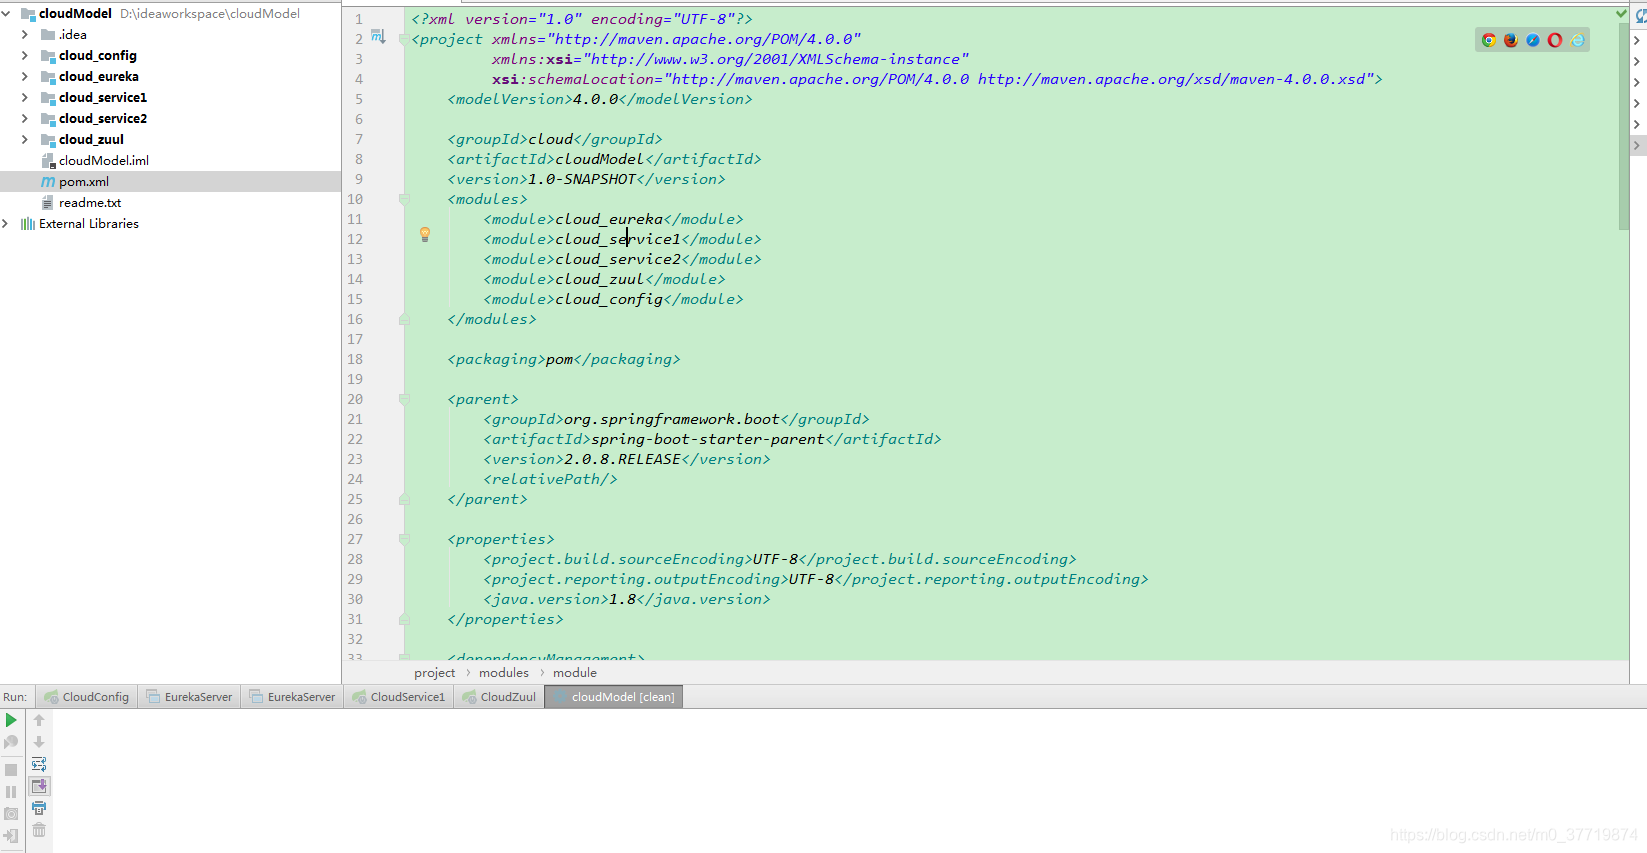1647x853 pixels.
Task: Fold the properties block at line 27
Action: (404, 539)
